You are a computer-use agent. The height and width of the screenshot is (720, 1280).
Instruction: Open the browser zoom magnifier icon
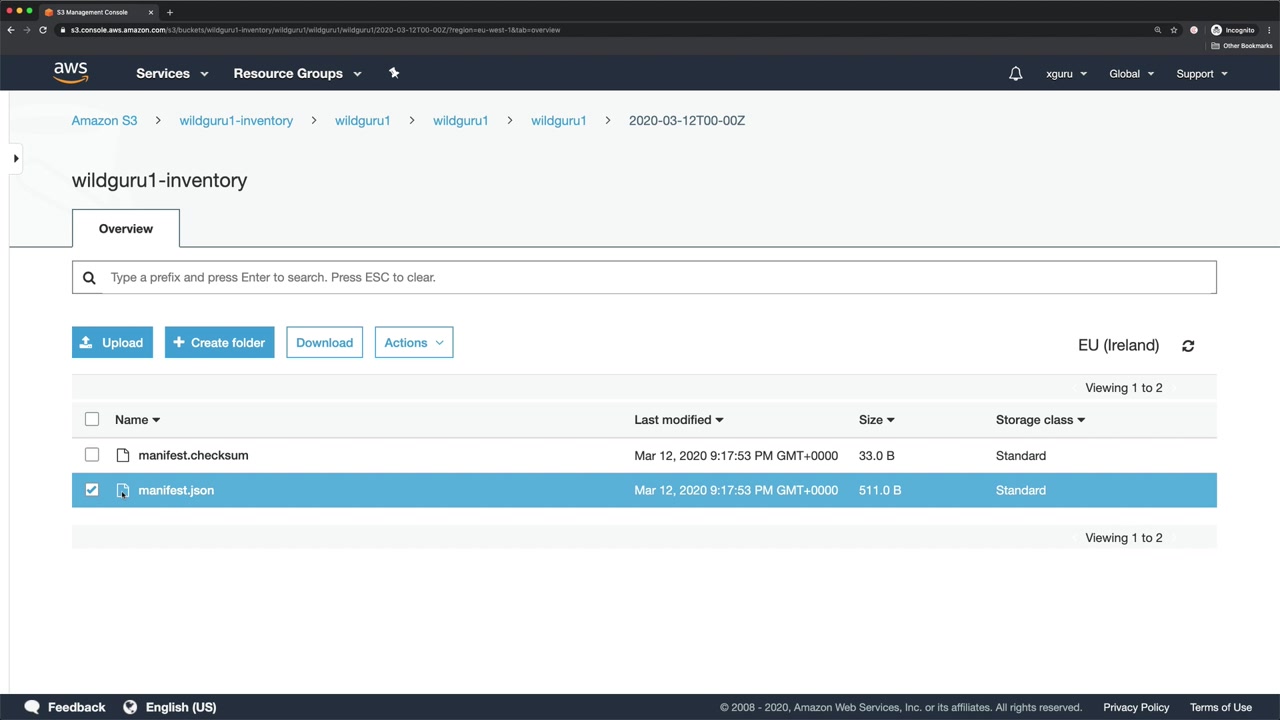coord(1158,30)
